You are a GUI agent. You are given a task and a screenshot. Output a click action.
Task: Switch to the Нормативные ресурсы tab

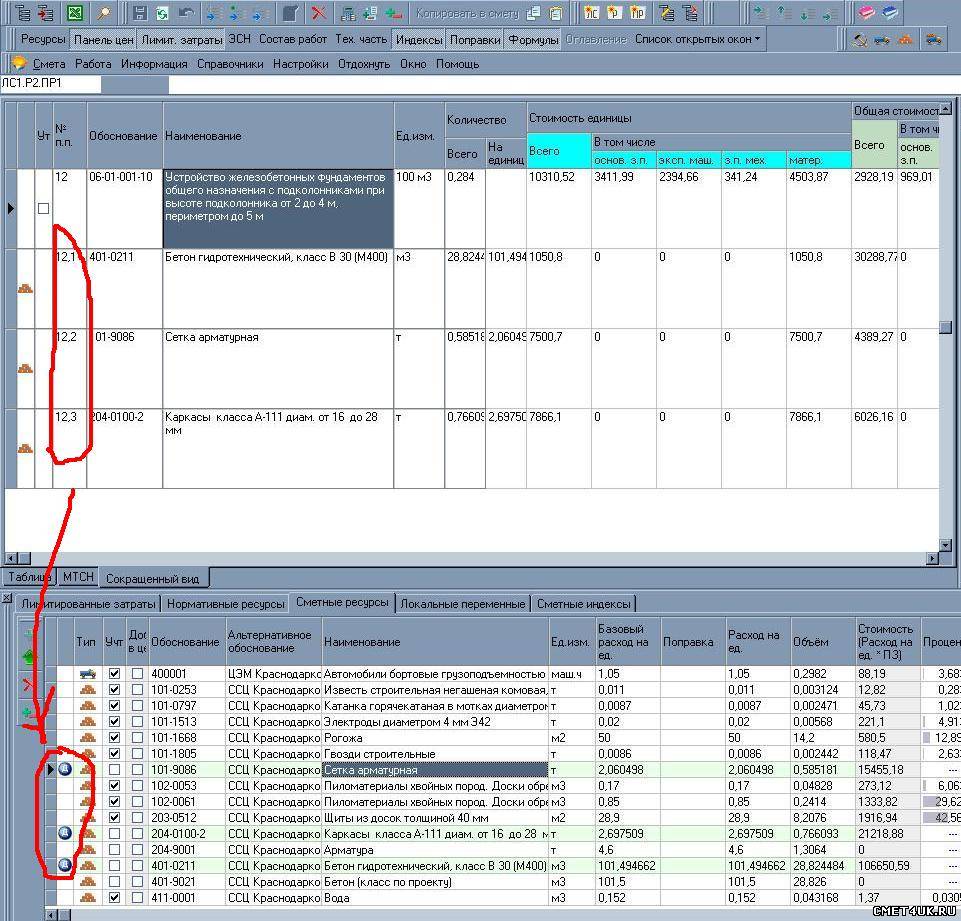226,603
